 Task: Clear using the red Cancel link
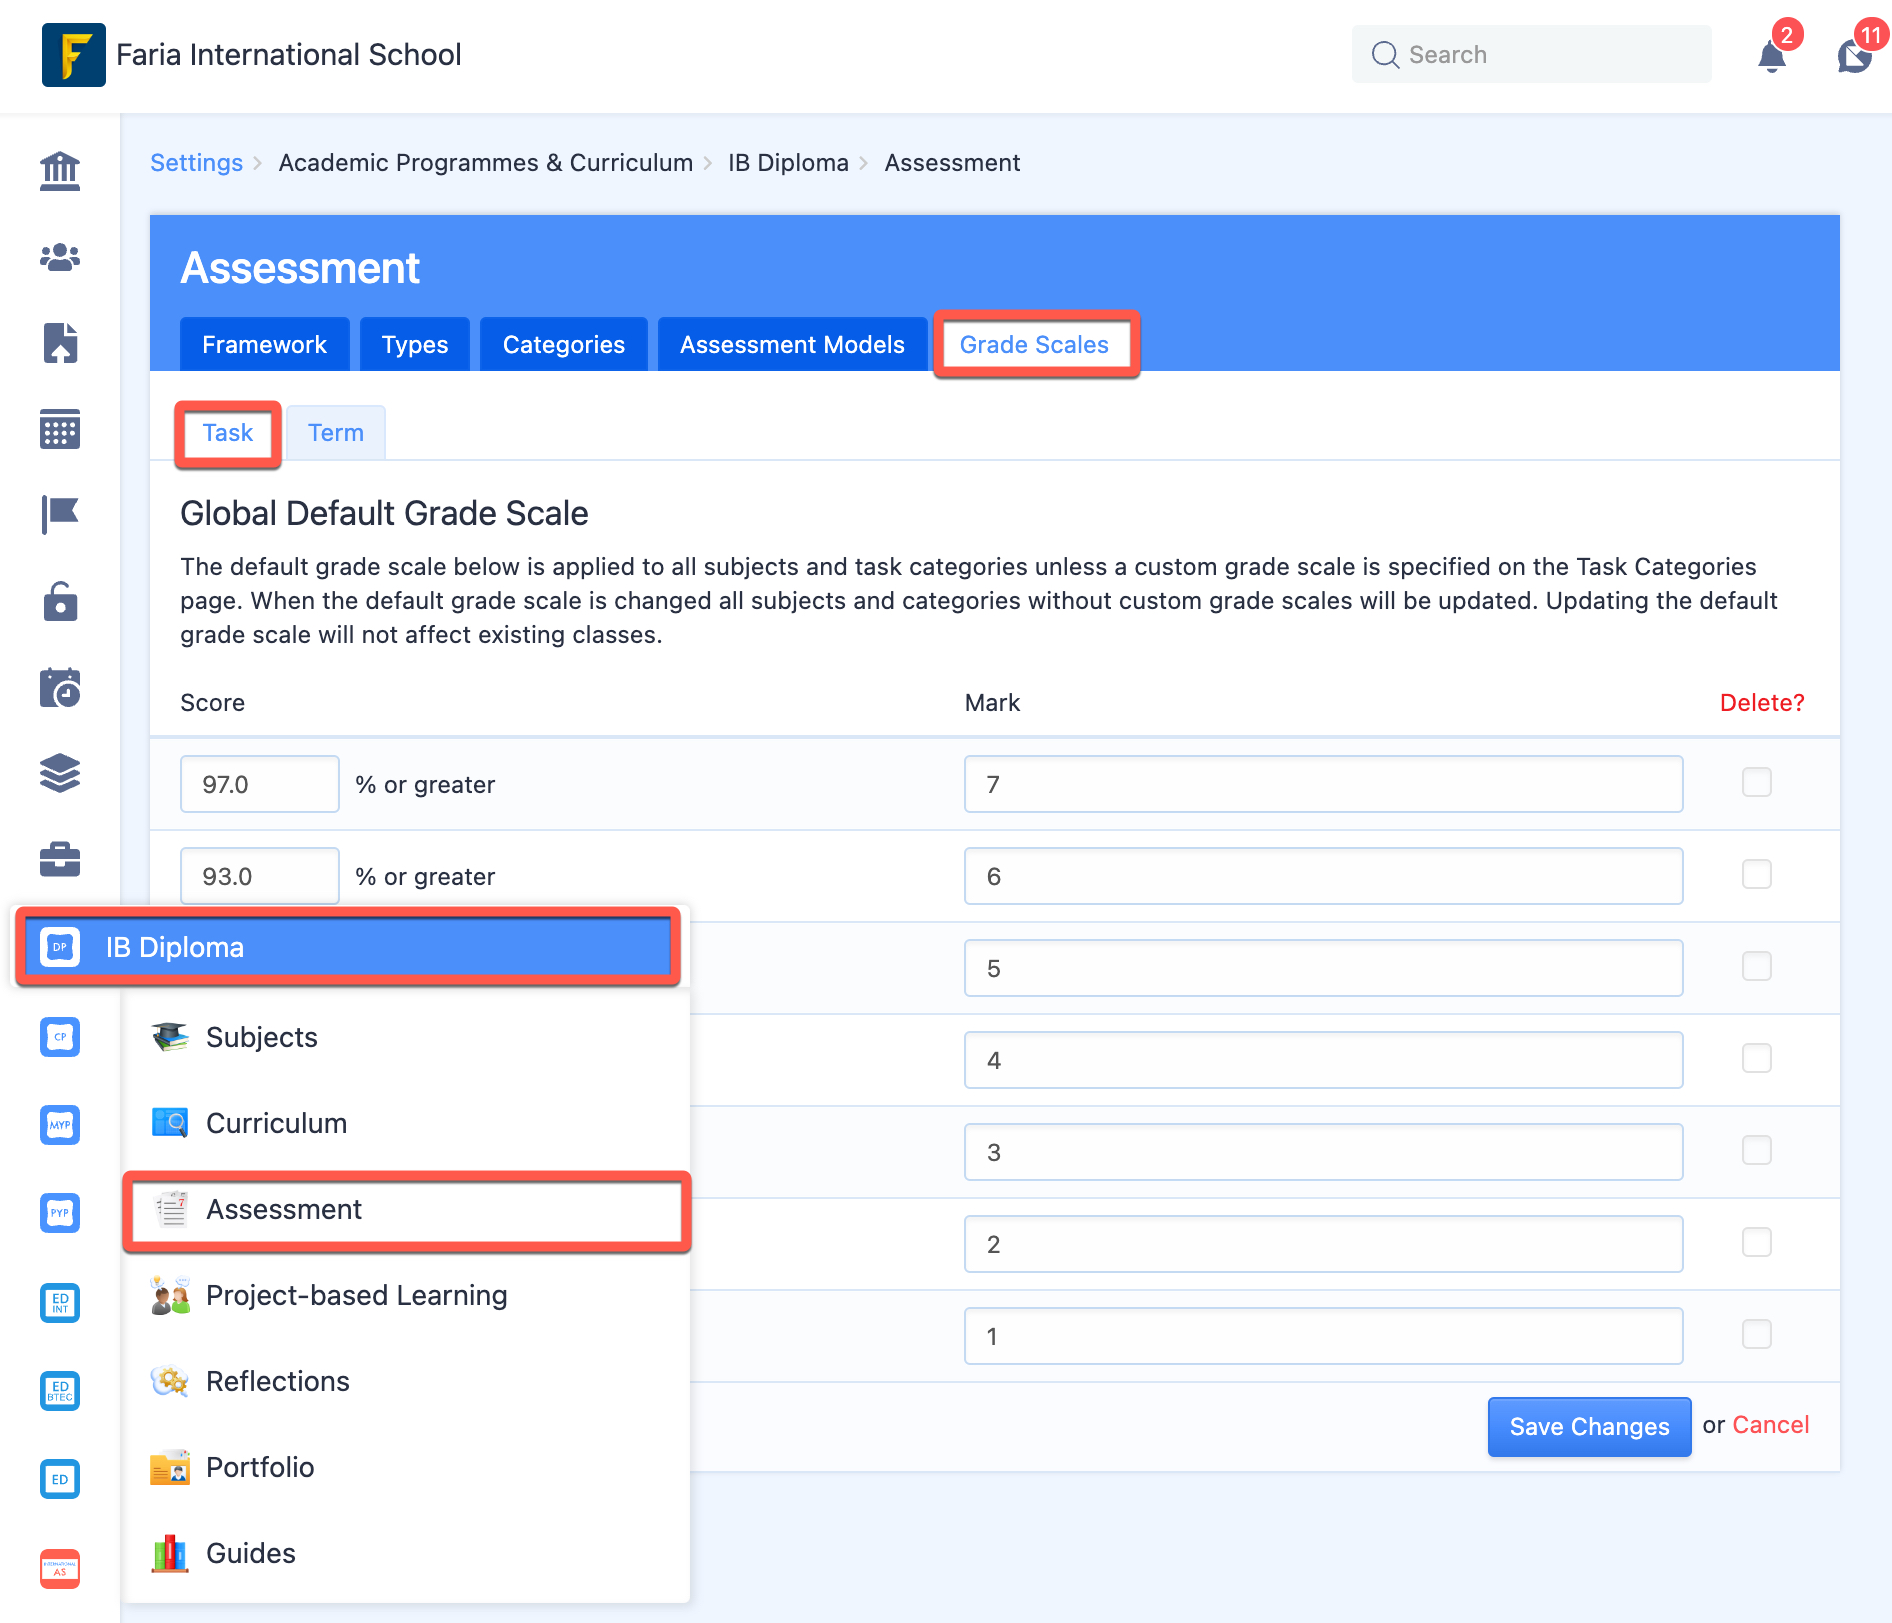tap(1770, 1425)
